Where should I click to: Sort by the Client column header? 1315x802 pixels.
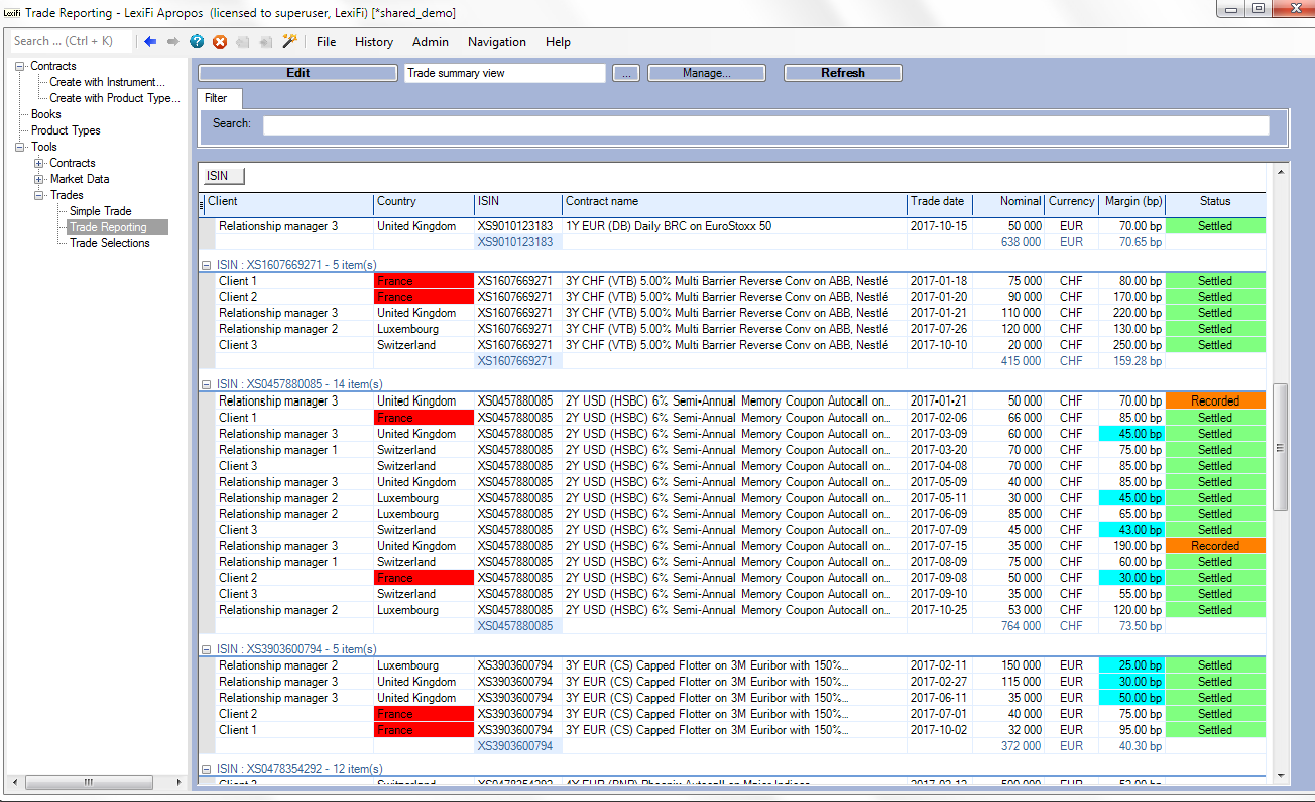(x=290, y=203)
